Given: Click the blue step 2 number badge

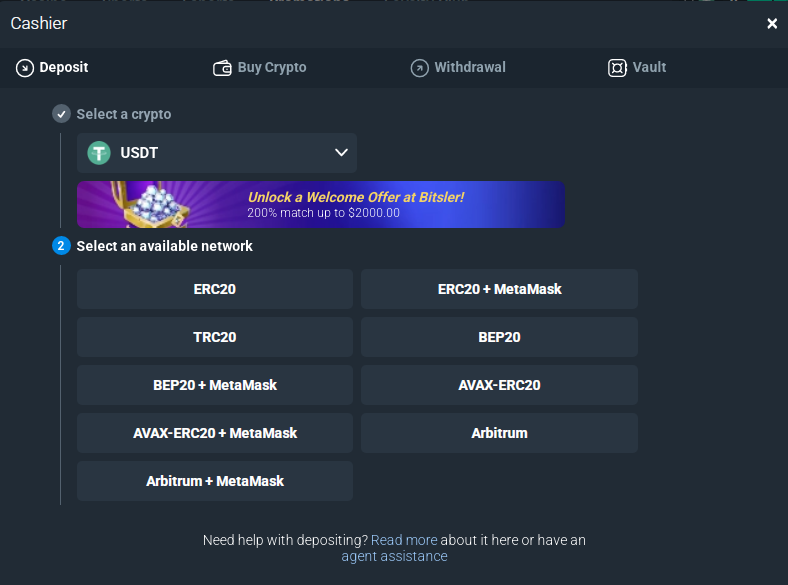Looking at the screenshot, I should 62,246.
